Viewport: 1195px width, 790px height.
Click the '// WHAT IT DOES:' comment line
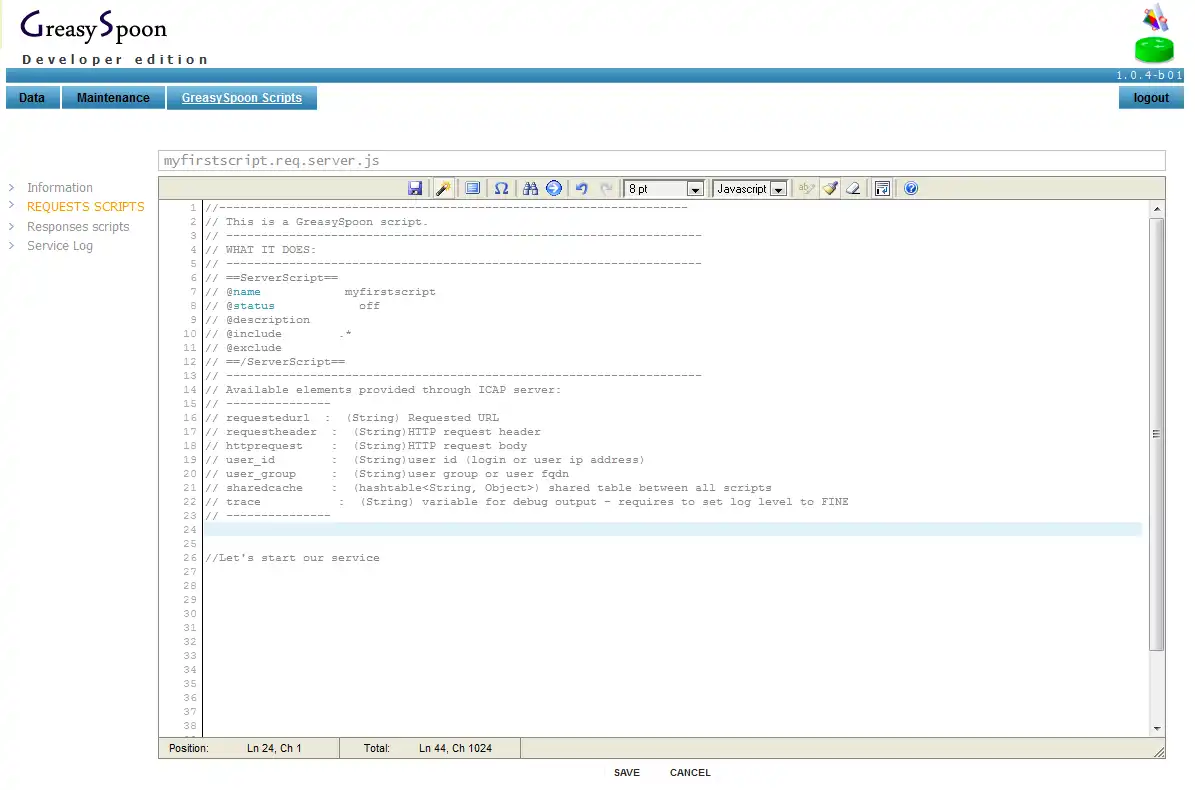(260, 250)
